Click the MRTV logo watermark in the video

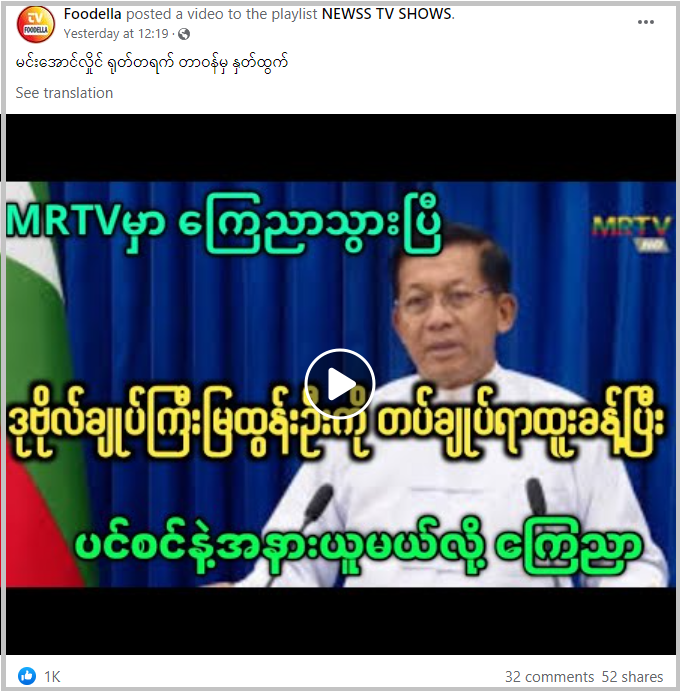(632, 232)
